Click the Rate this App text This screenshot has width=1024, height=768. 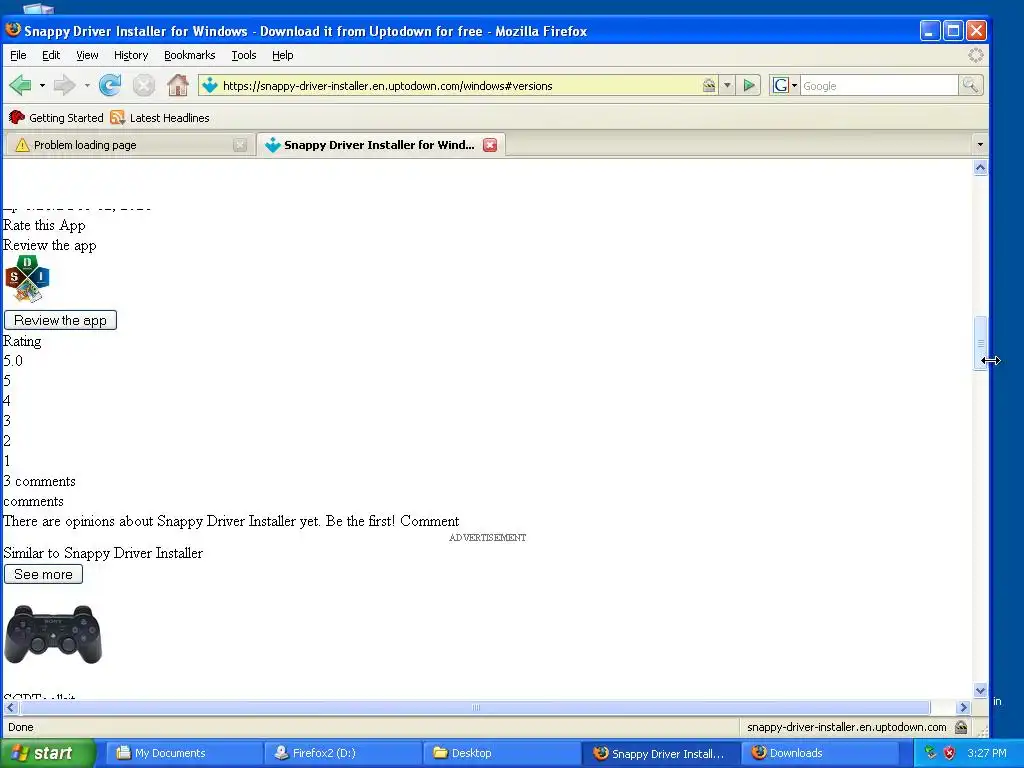[x=44, y=225]
